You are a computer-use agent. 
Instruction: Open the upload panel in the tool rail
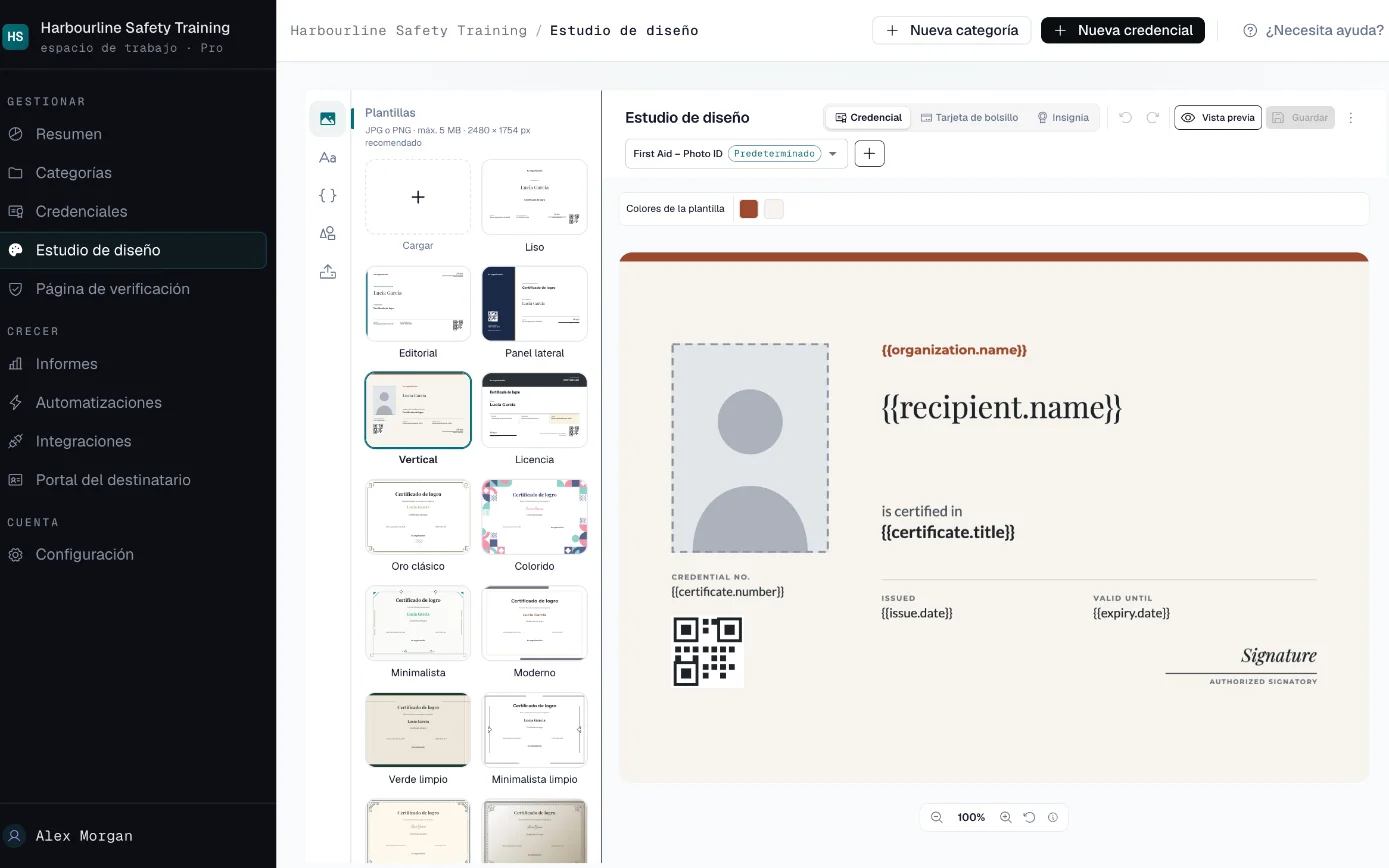pos(327,271)
